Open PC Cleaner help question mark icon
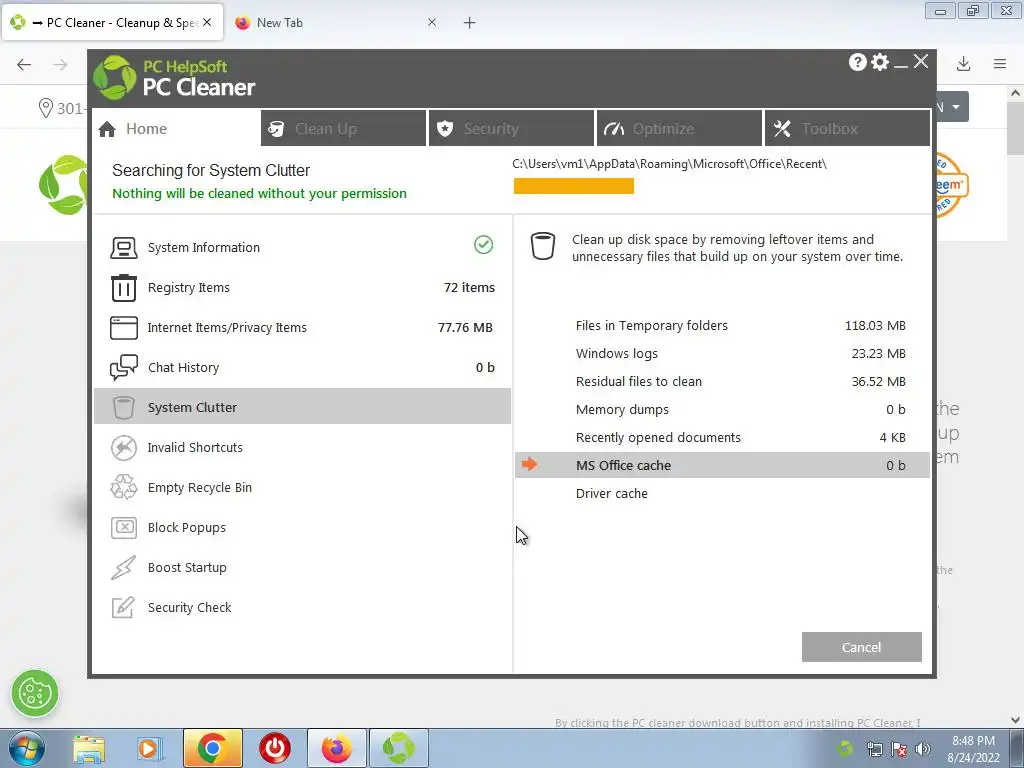This screenshot has height=768, width=1024. pyautogui.click(x=857, y=62)
